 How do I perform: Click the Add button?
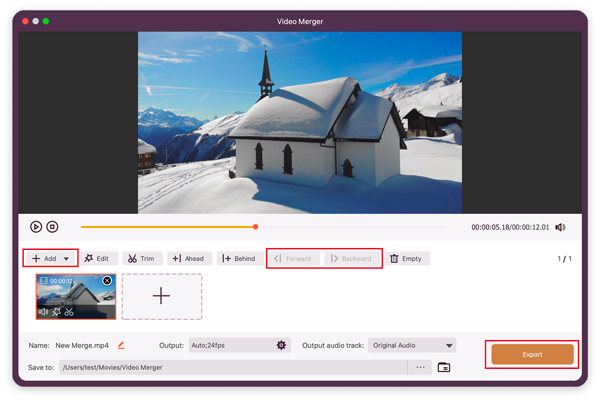pyautogui.click(x=44, y=259)
